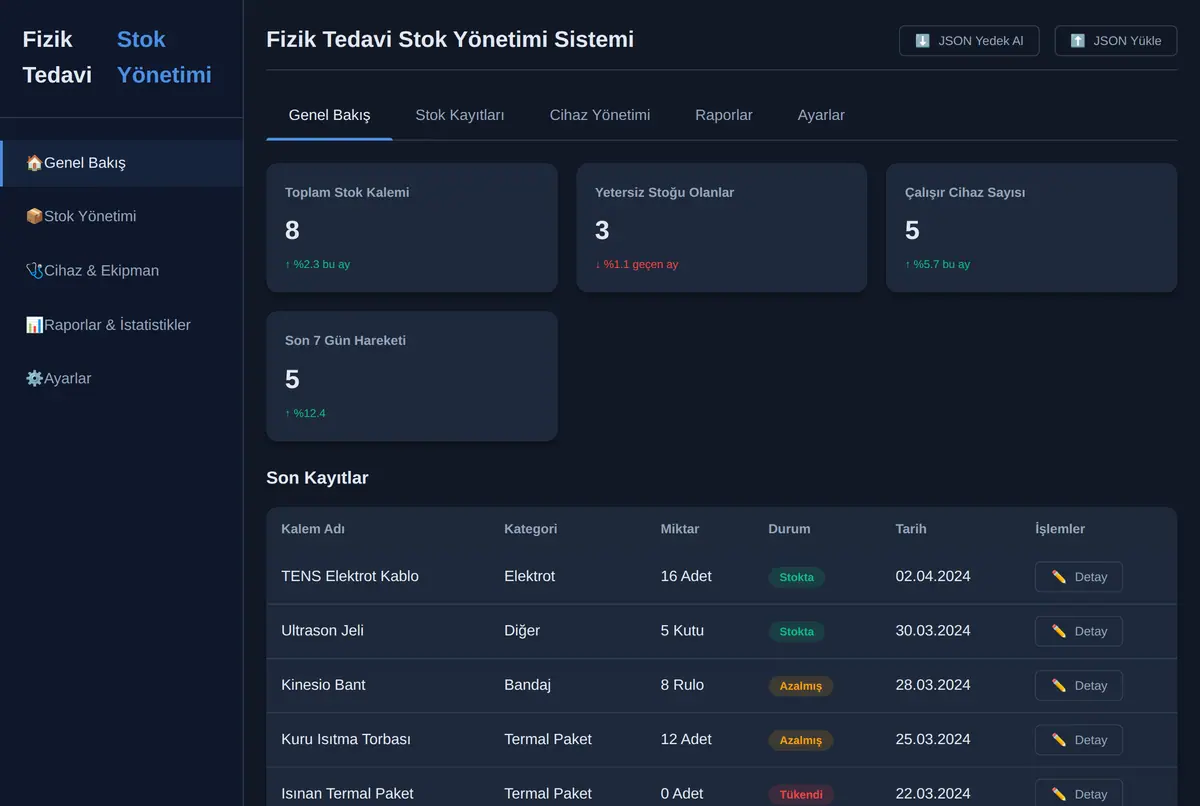Click the Toplam Stok Kalemi card
This screenshot has height=806, width=1200.
pos(412,228)
